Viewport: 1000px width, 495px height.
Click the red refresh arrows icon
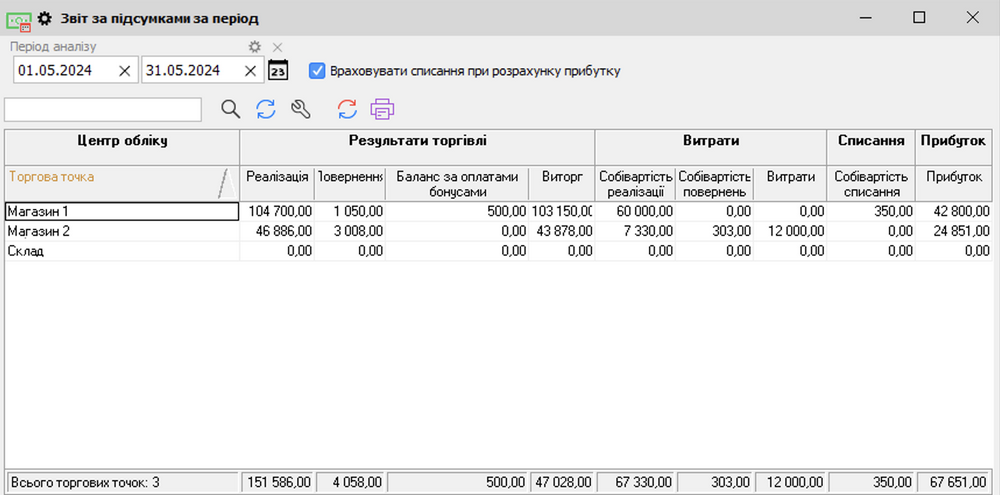[346, 109]
